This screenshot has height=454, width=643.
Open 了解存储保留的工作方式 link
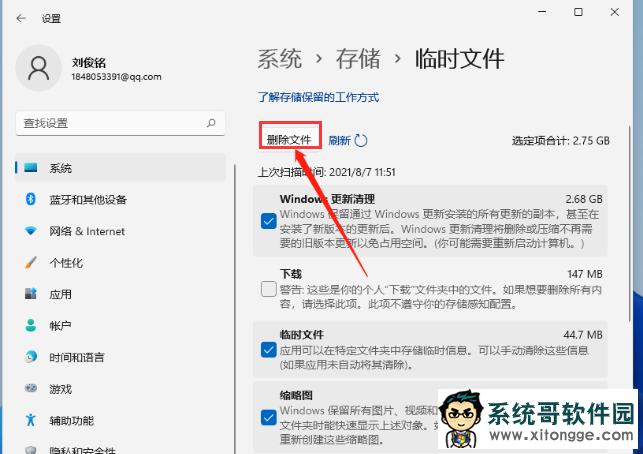(x=318, y=97)
